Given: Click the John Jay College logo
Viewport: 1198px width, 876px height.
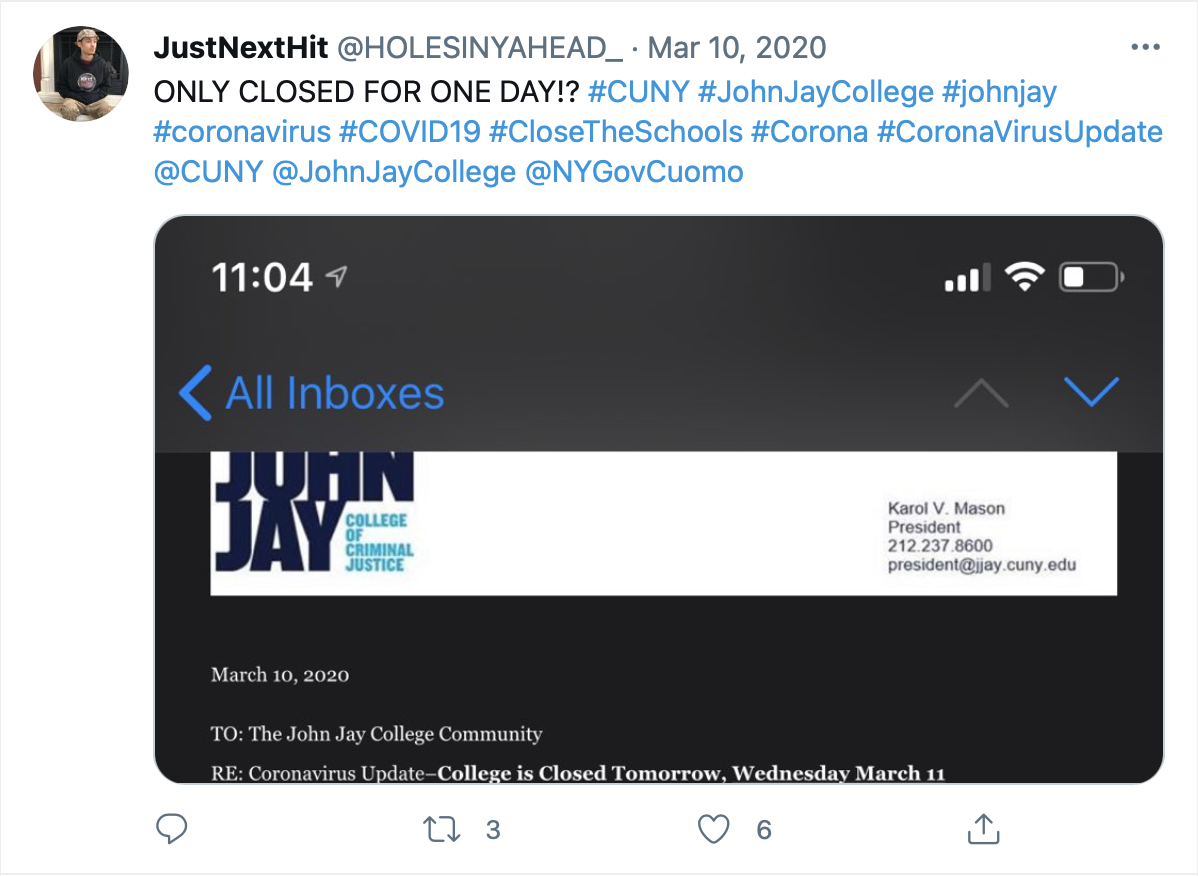Looking at the screenshot, I should pyautogui.click(x=313, y=521).
